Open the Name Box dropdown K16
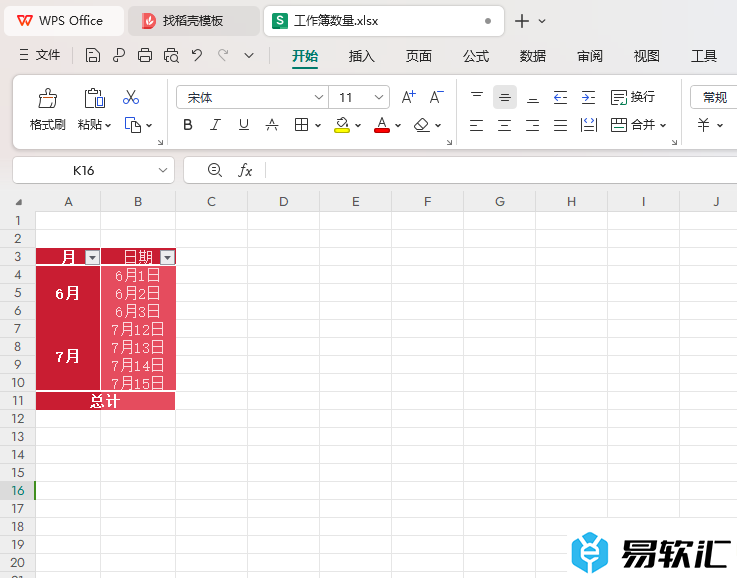 pyautogui.click(x=163, y=170)
